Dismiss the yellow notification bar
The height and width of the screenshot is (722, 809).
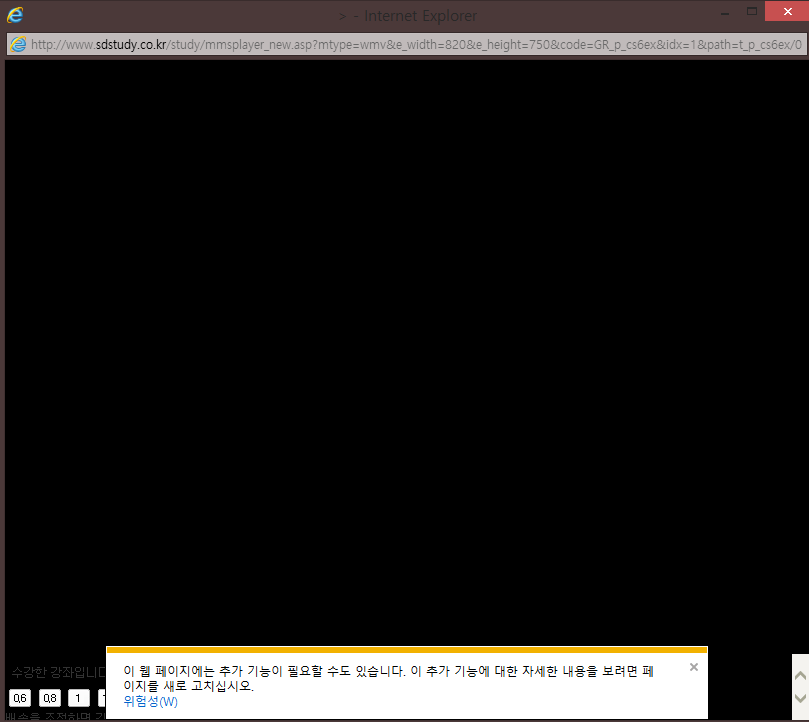coord(694,667)
